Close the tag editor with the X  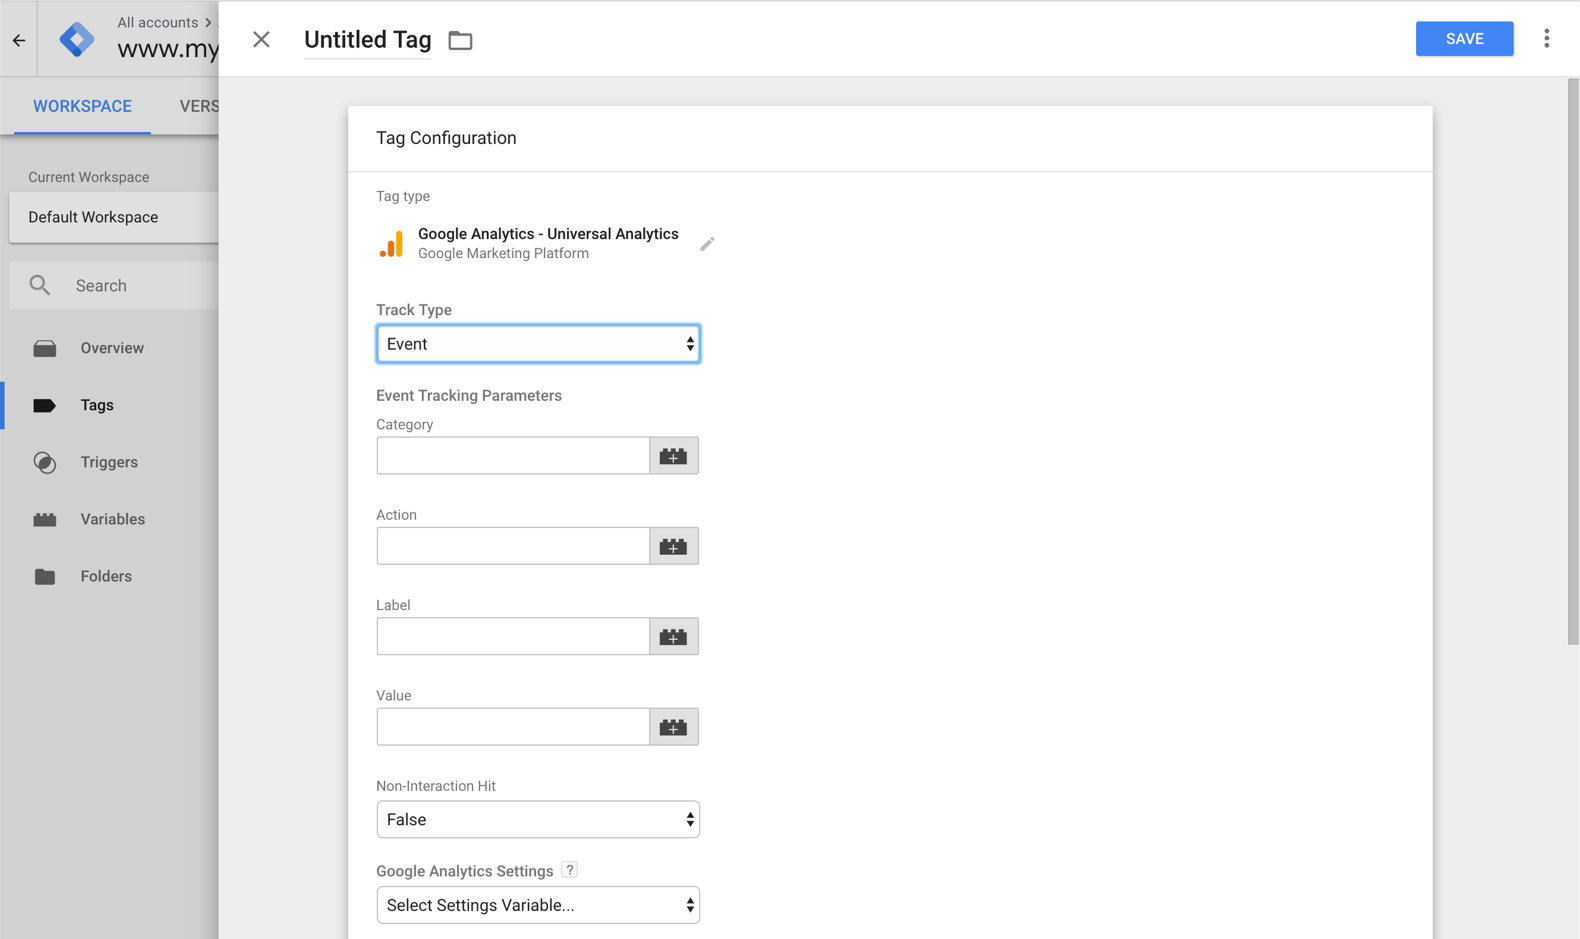click(261, 39)
